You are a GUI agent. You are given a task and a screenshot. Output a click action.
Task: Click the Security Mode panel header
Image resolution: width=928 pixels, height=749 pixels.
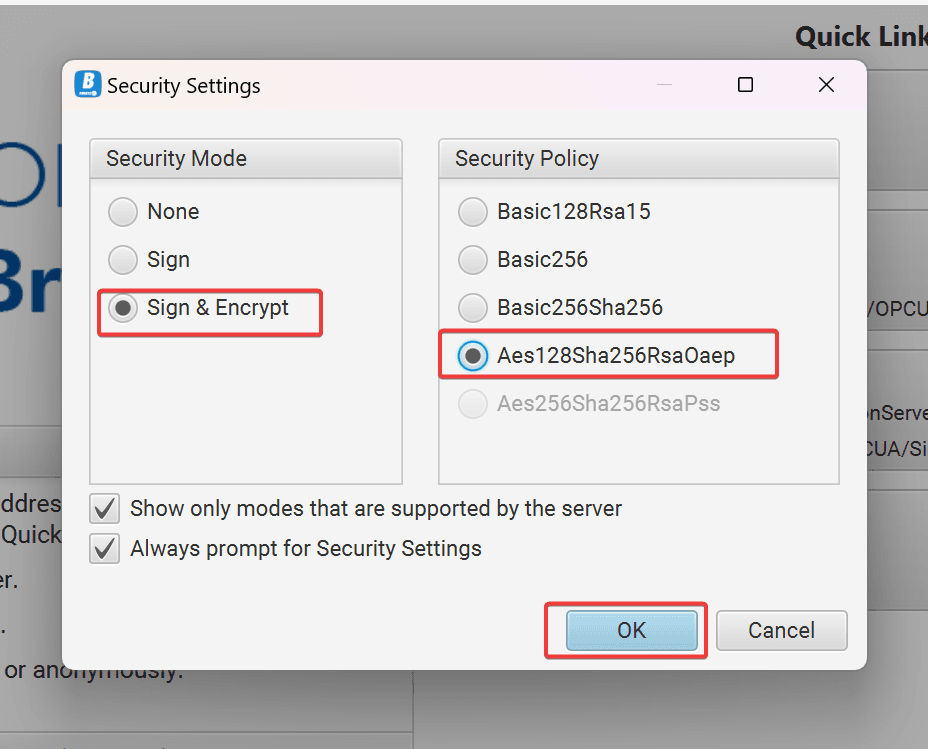tap(176, 158)
